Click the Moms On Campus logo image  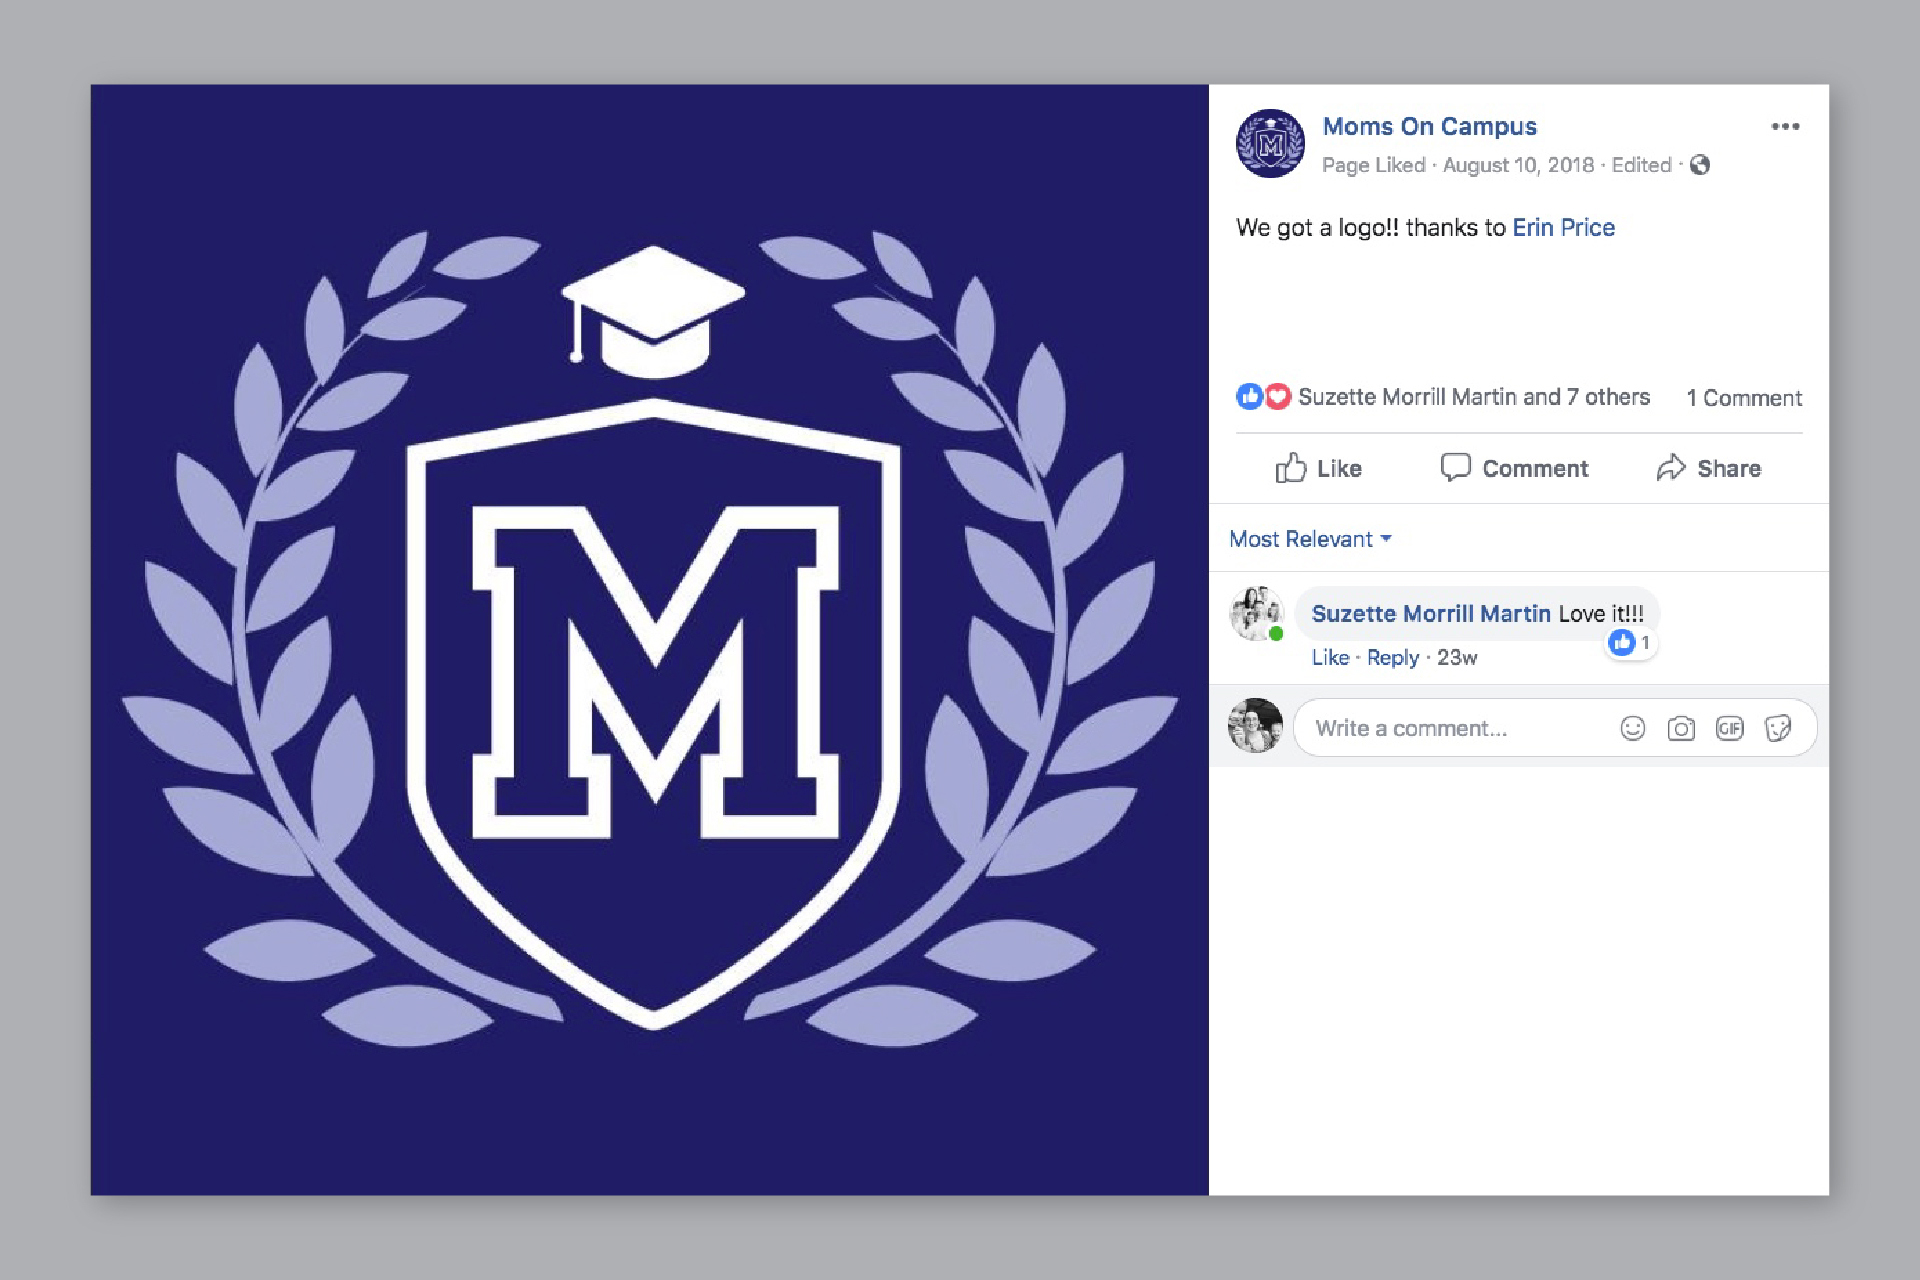[650, 640]
